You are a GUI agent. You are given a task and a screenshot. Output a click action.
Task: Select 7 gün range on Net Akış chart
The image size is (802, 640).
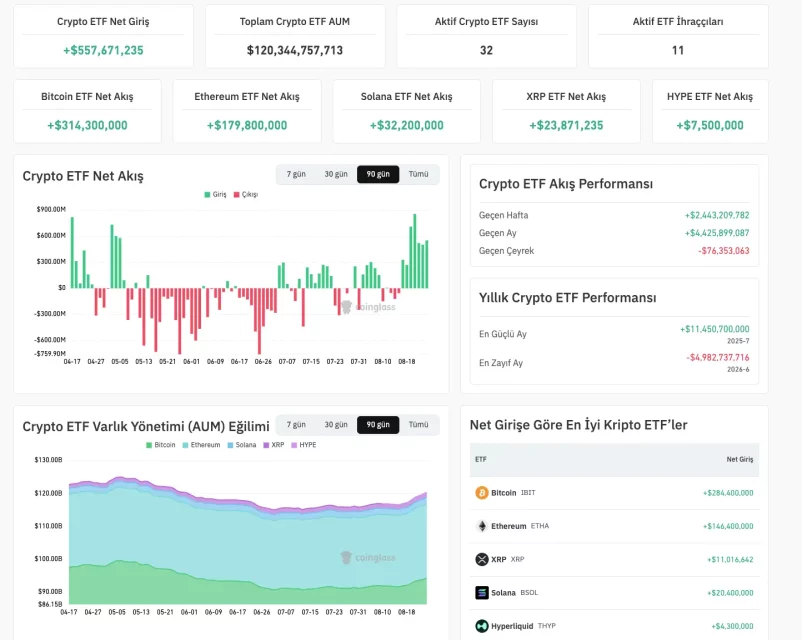point(296,174)
